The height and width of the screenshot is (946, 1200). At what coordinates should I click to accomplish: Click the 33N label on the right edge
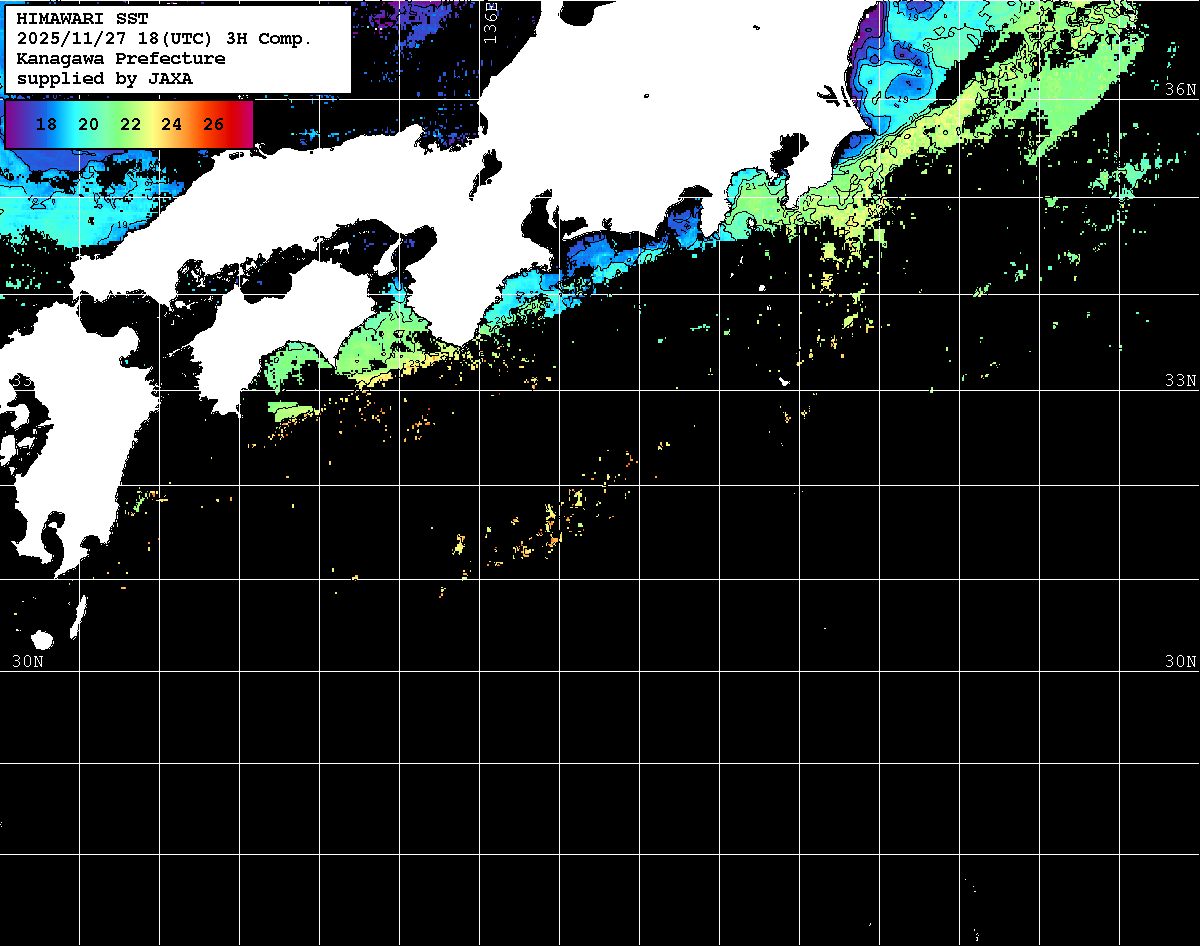[x=1181, y=381]
